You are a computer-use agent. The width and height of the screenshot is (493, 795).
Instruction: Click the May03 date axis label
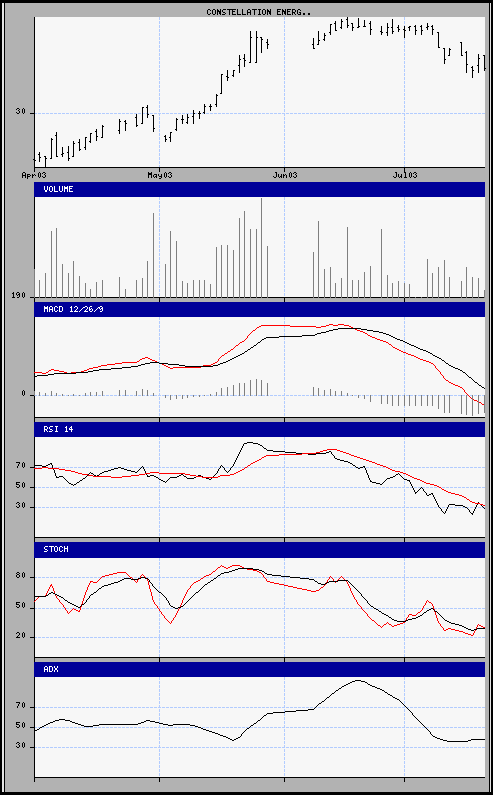159,175
